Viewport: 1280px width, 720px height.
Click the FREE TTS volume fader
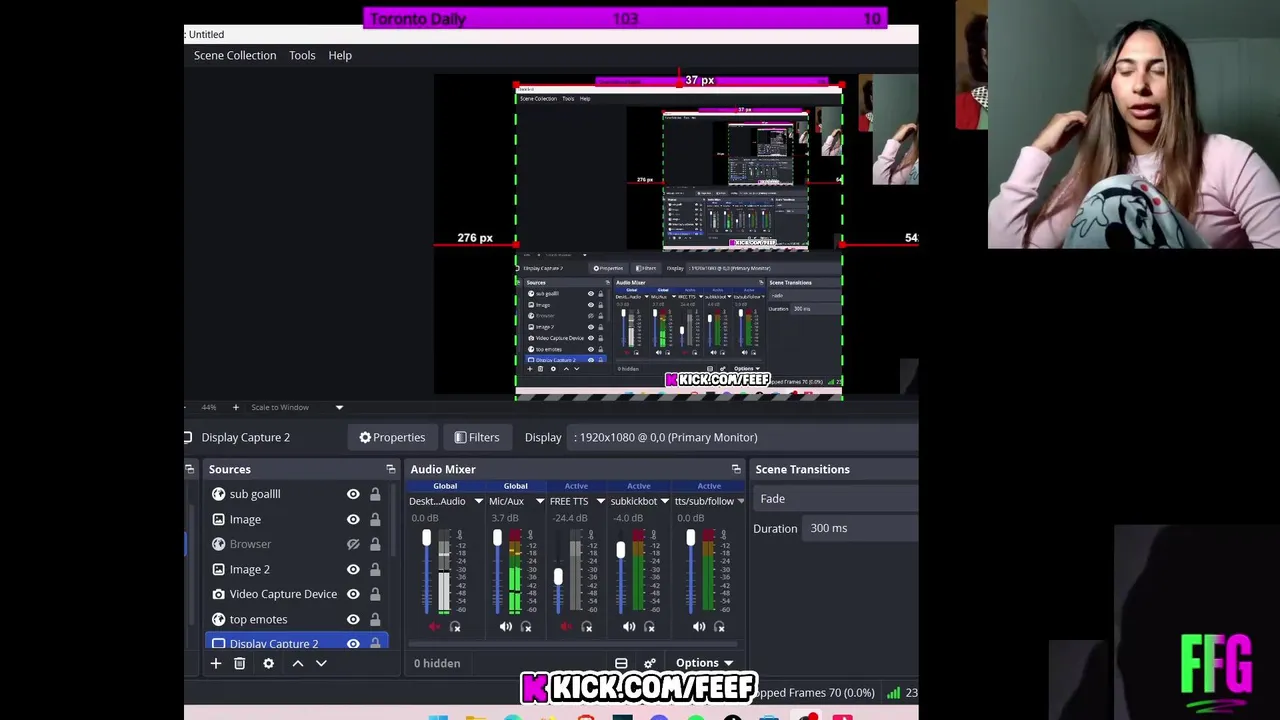click(x=558, y=576)
